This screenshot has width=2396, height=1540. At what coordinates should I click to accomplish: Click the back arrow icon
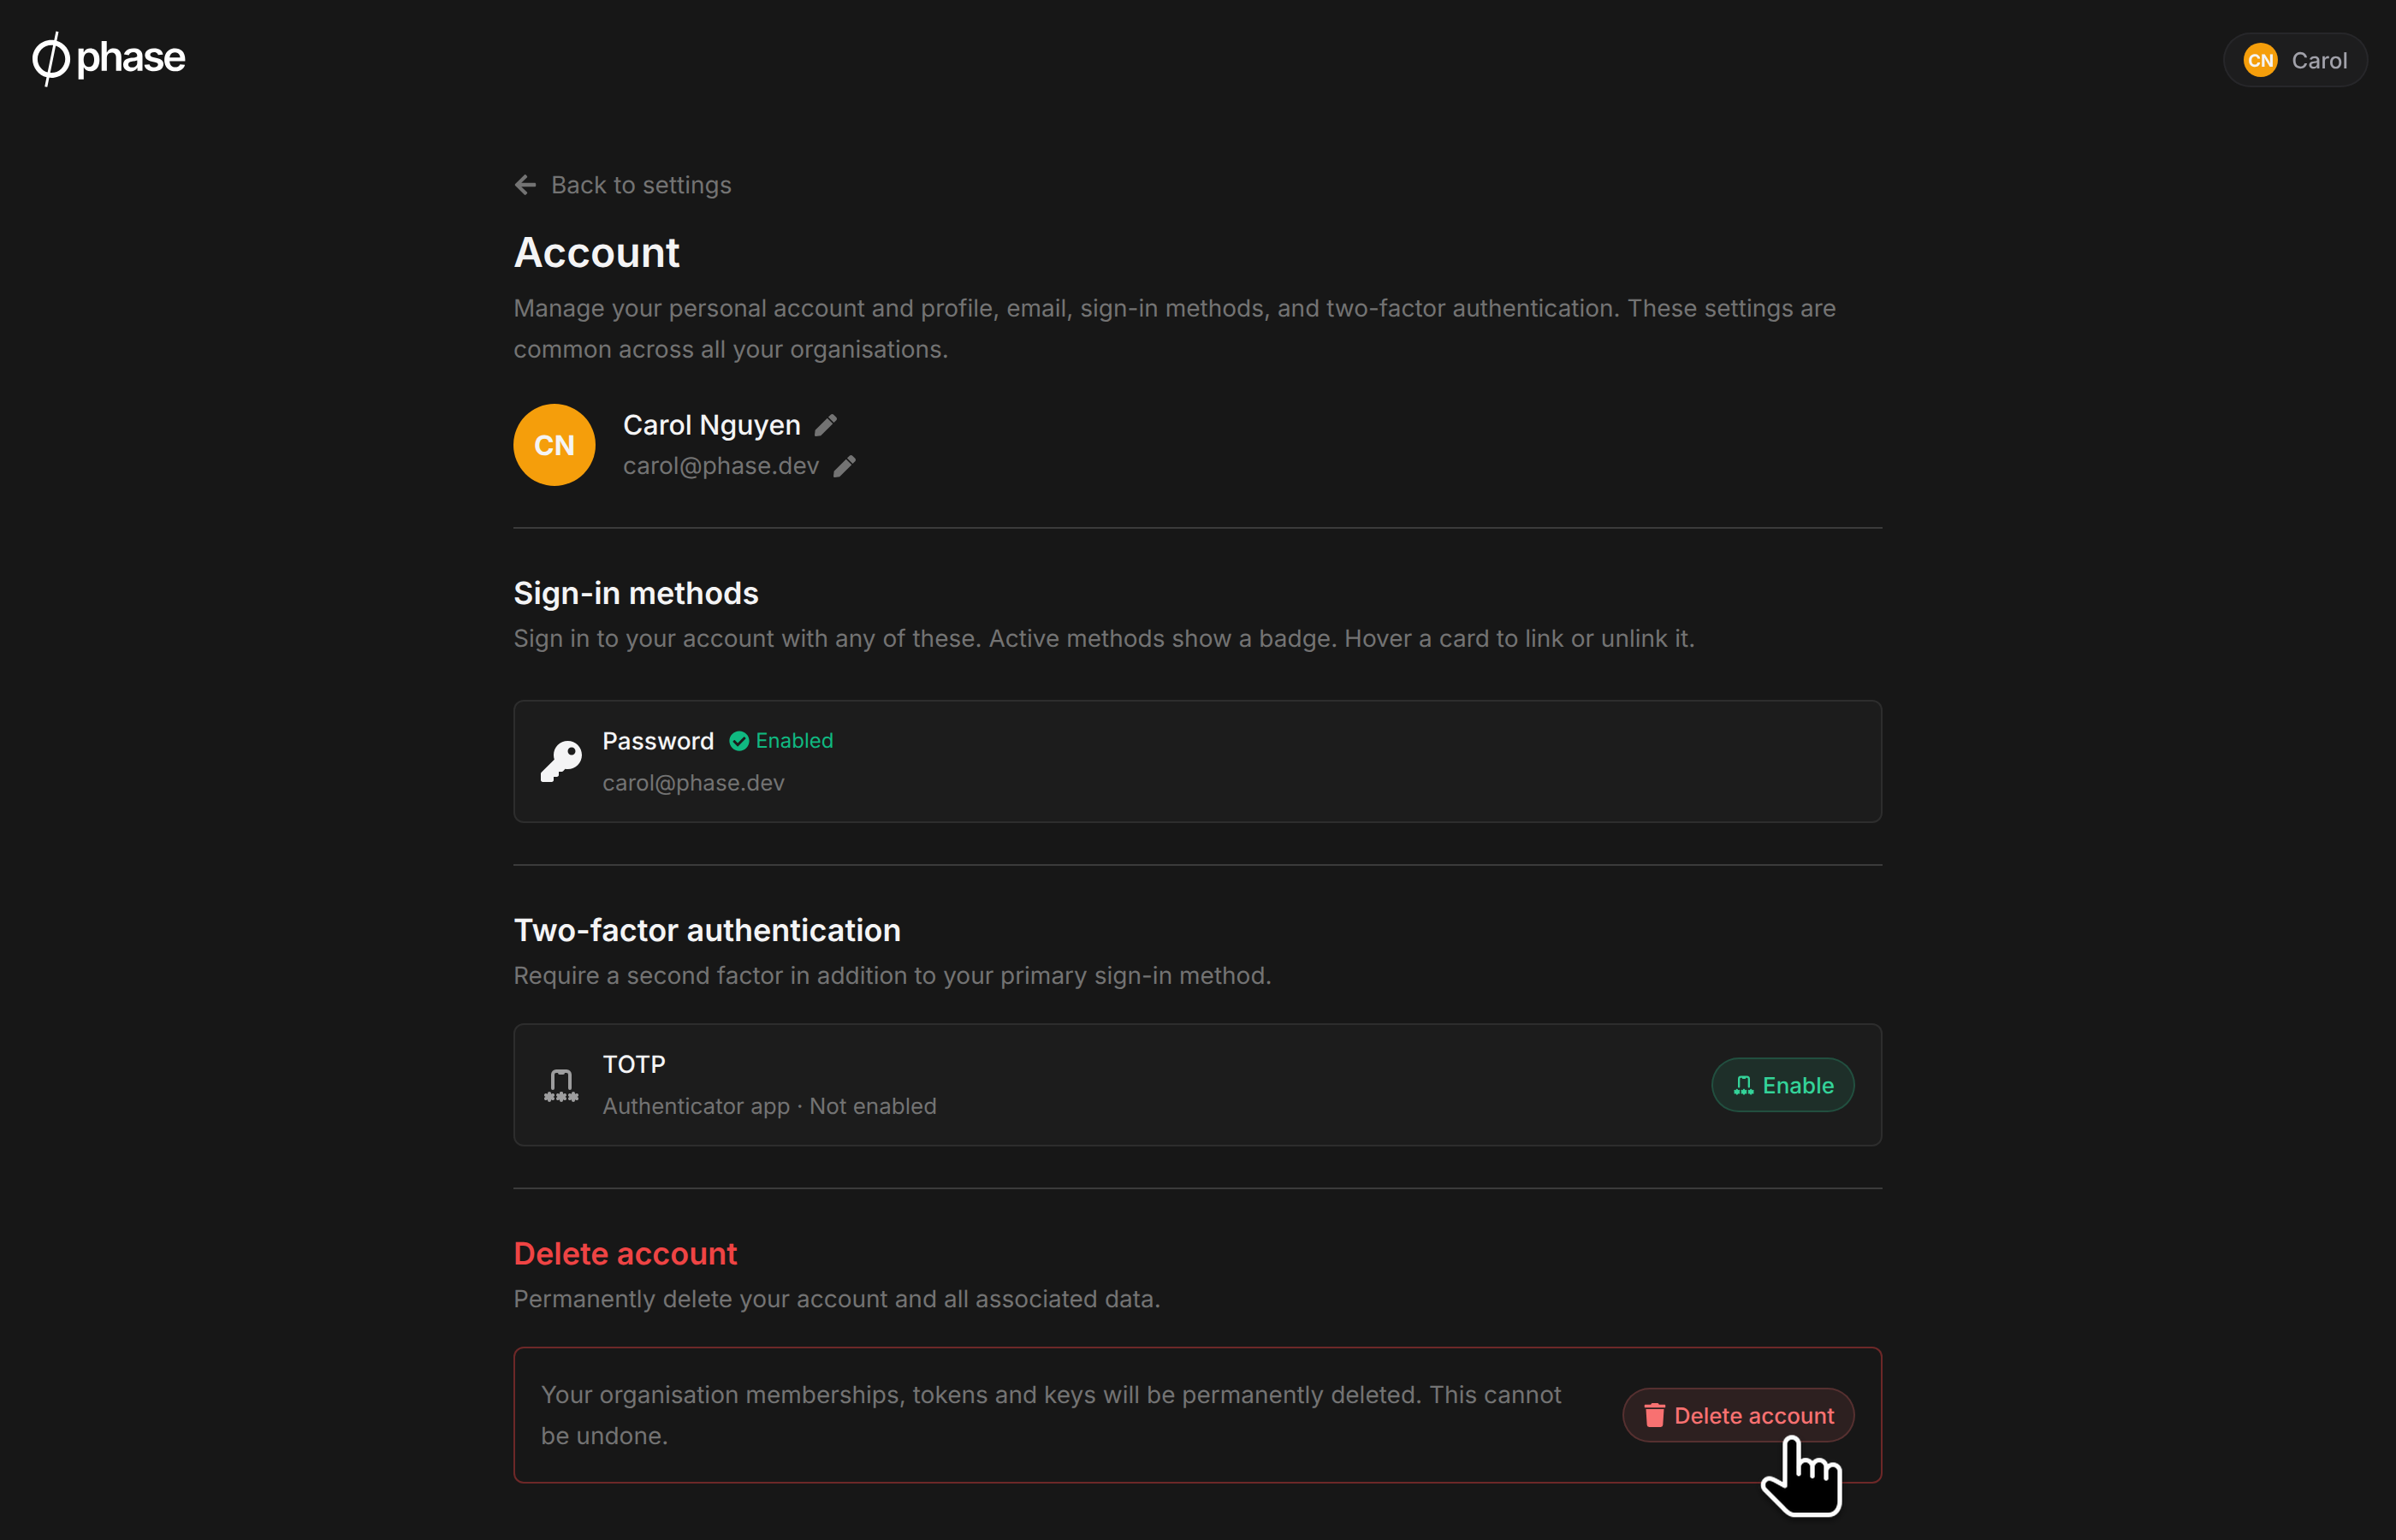coord(525,185)
